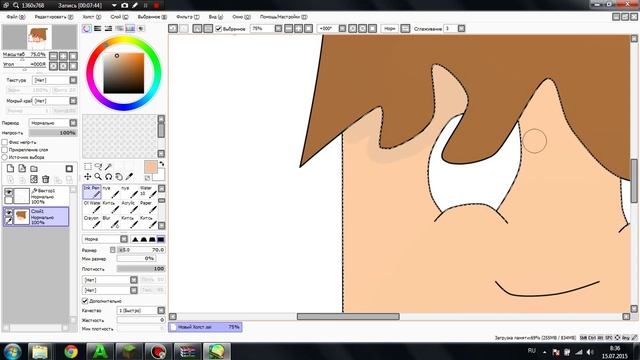Toggle the color wheel panel icon
The height and width of the screenshot is (360, 640).
87,28
